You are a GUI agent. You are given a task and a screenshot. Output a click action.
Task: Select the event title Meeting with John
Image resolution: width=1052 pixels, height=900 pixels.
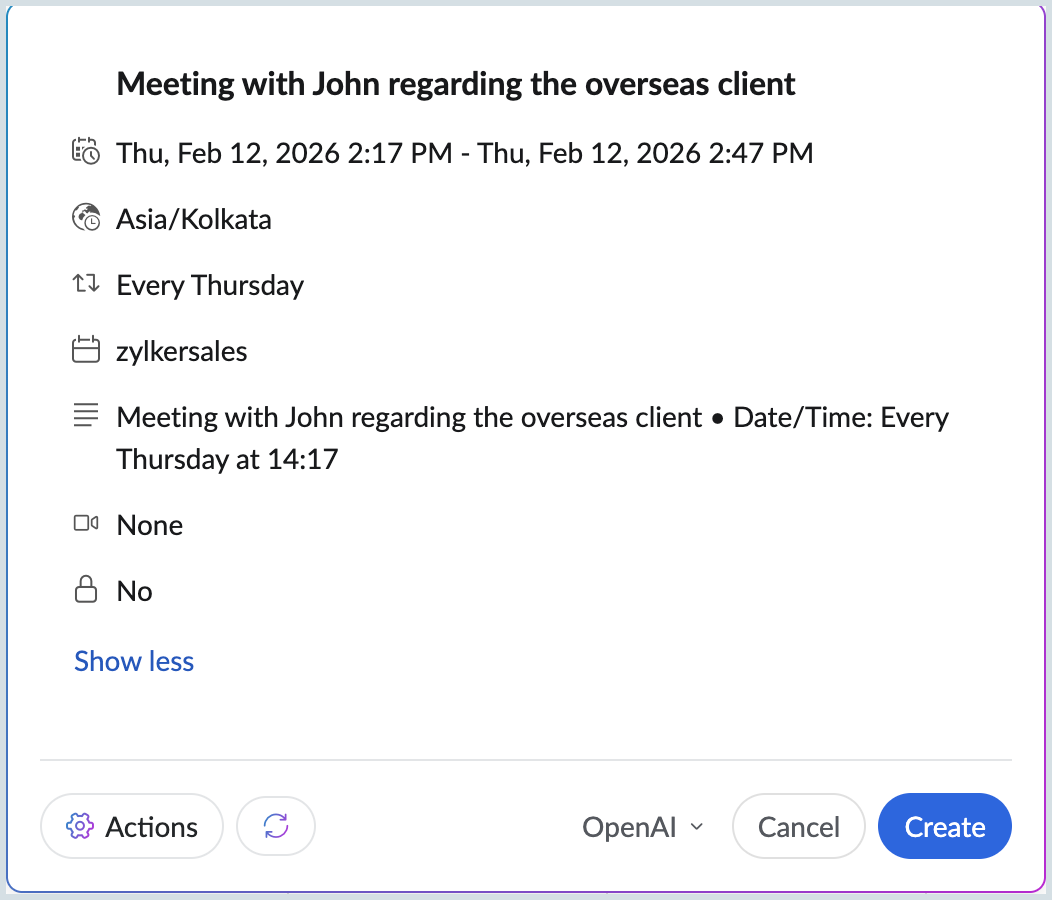click(x=456, y=83)
